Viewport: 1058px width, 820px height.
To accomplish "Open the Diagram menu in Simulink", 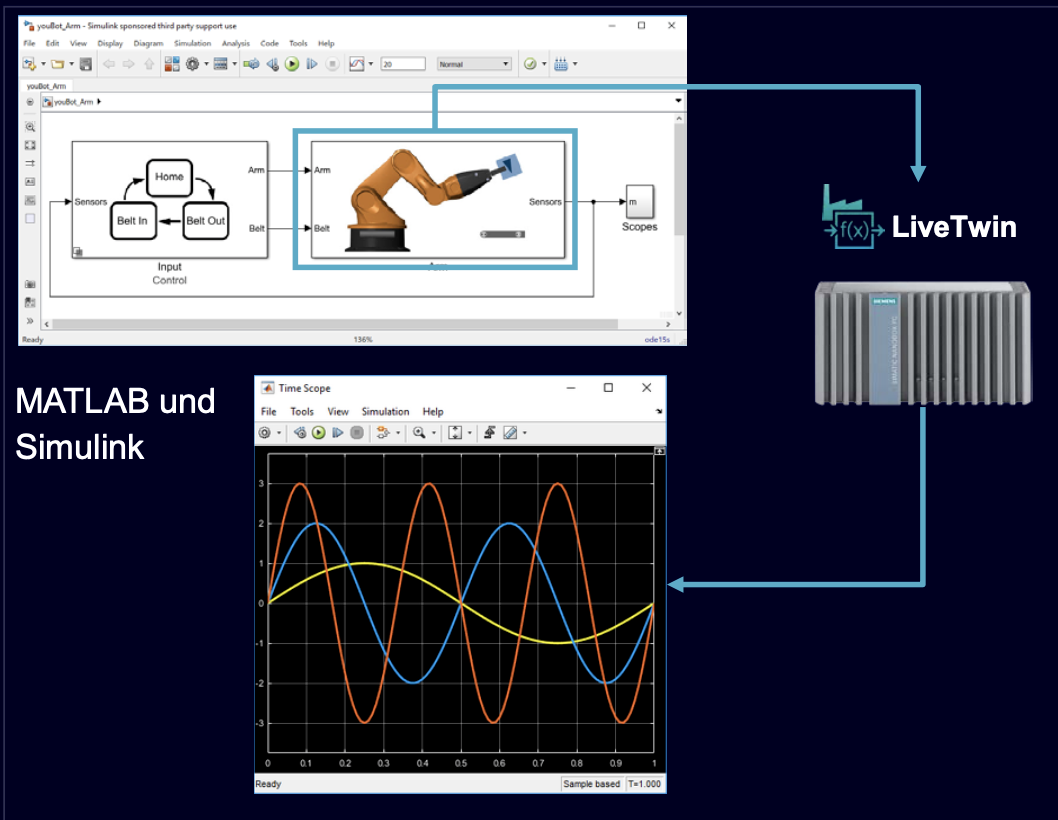I will [x=148, y=44].
